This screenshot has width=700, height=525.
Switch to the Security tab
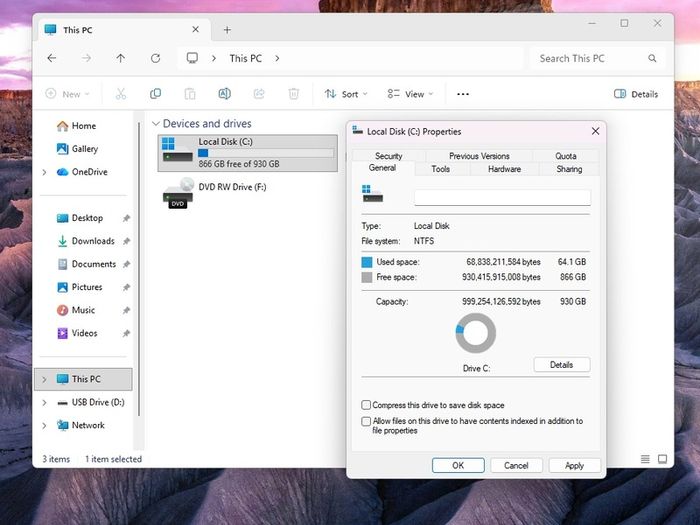coord(388,156)
